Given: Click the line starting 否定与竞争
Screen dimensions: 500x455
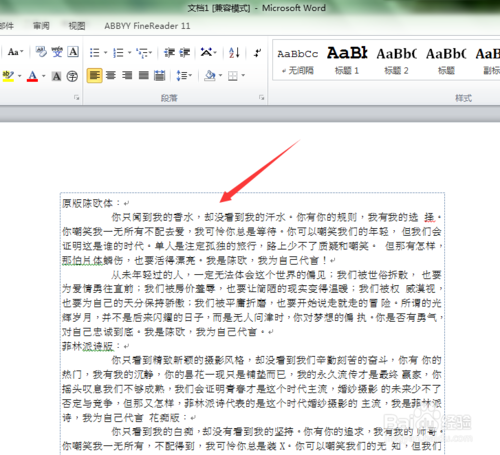Looking at the screenshot, I should (252, 403).
